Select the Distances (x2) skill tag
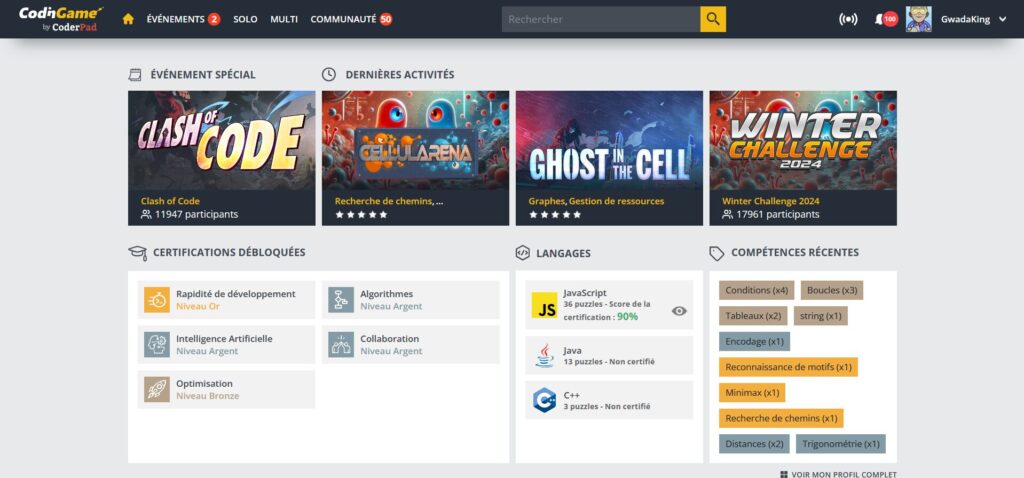 (x=754, y=443)
